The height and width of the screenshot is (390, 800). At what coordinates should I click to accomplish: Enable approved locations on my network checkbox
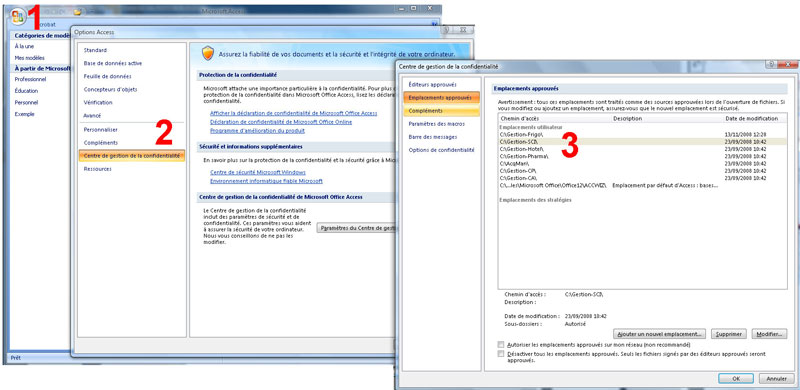point(501,345)
